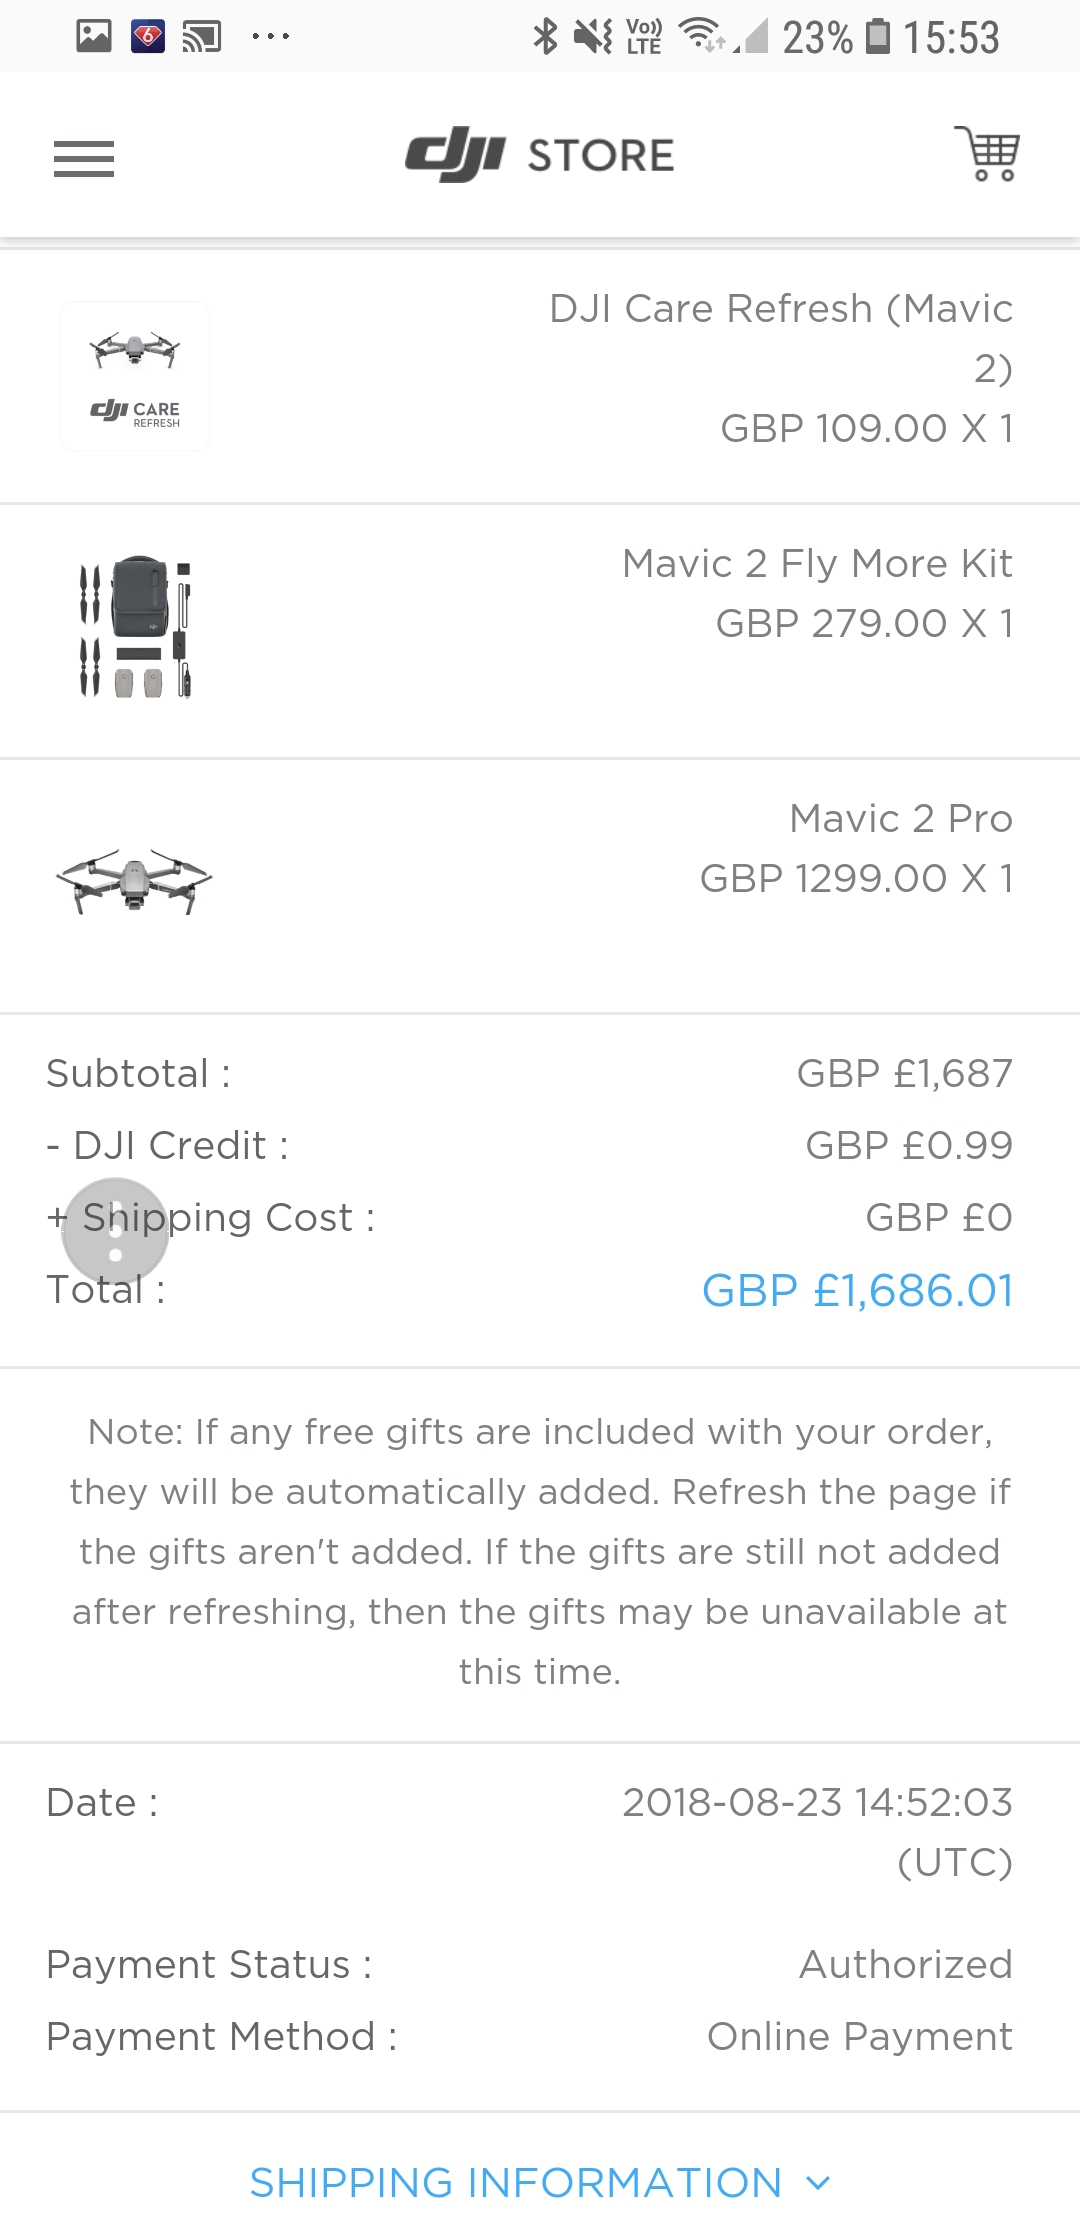Tap the battery indicator icon
Viewport: 1080px width, 2220px height.
pyautogui.click(x=877, y=36)
